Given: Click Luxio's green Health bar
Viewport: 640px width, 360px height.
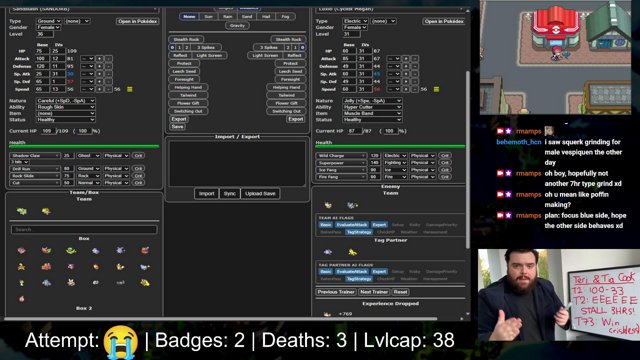Looking at the screenshot, I should click(x=390, y=146).
